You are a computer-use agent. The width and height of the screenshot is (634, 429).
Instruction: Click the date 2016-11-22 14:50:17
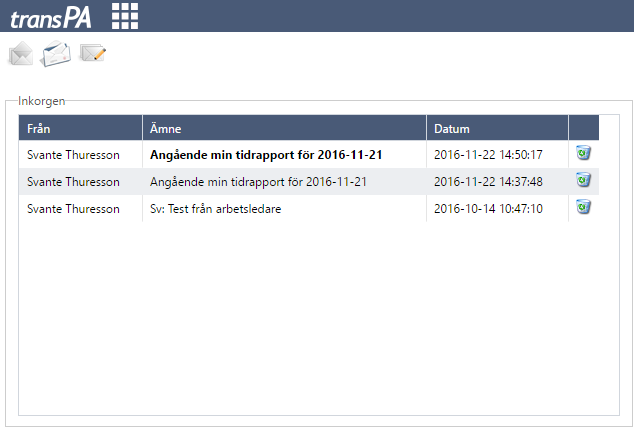pos(488,155)
